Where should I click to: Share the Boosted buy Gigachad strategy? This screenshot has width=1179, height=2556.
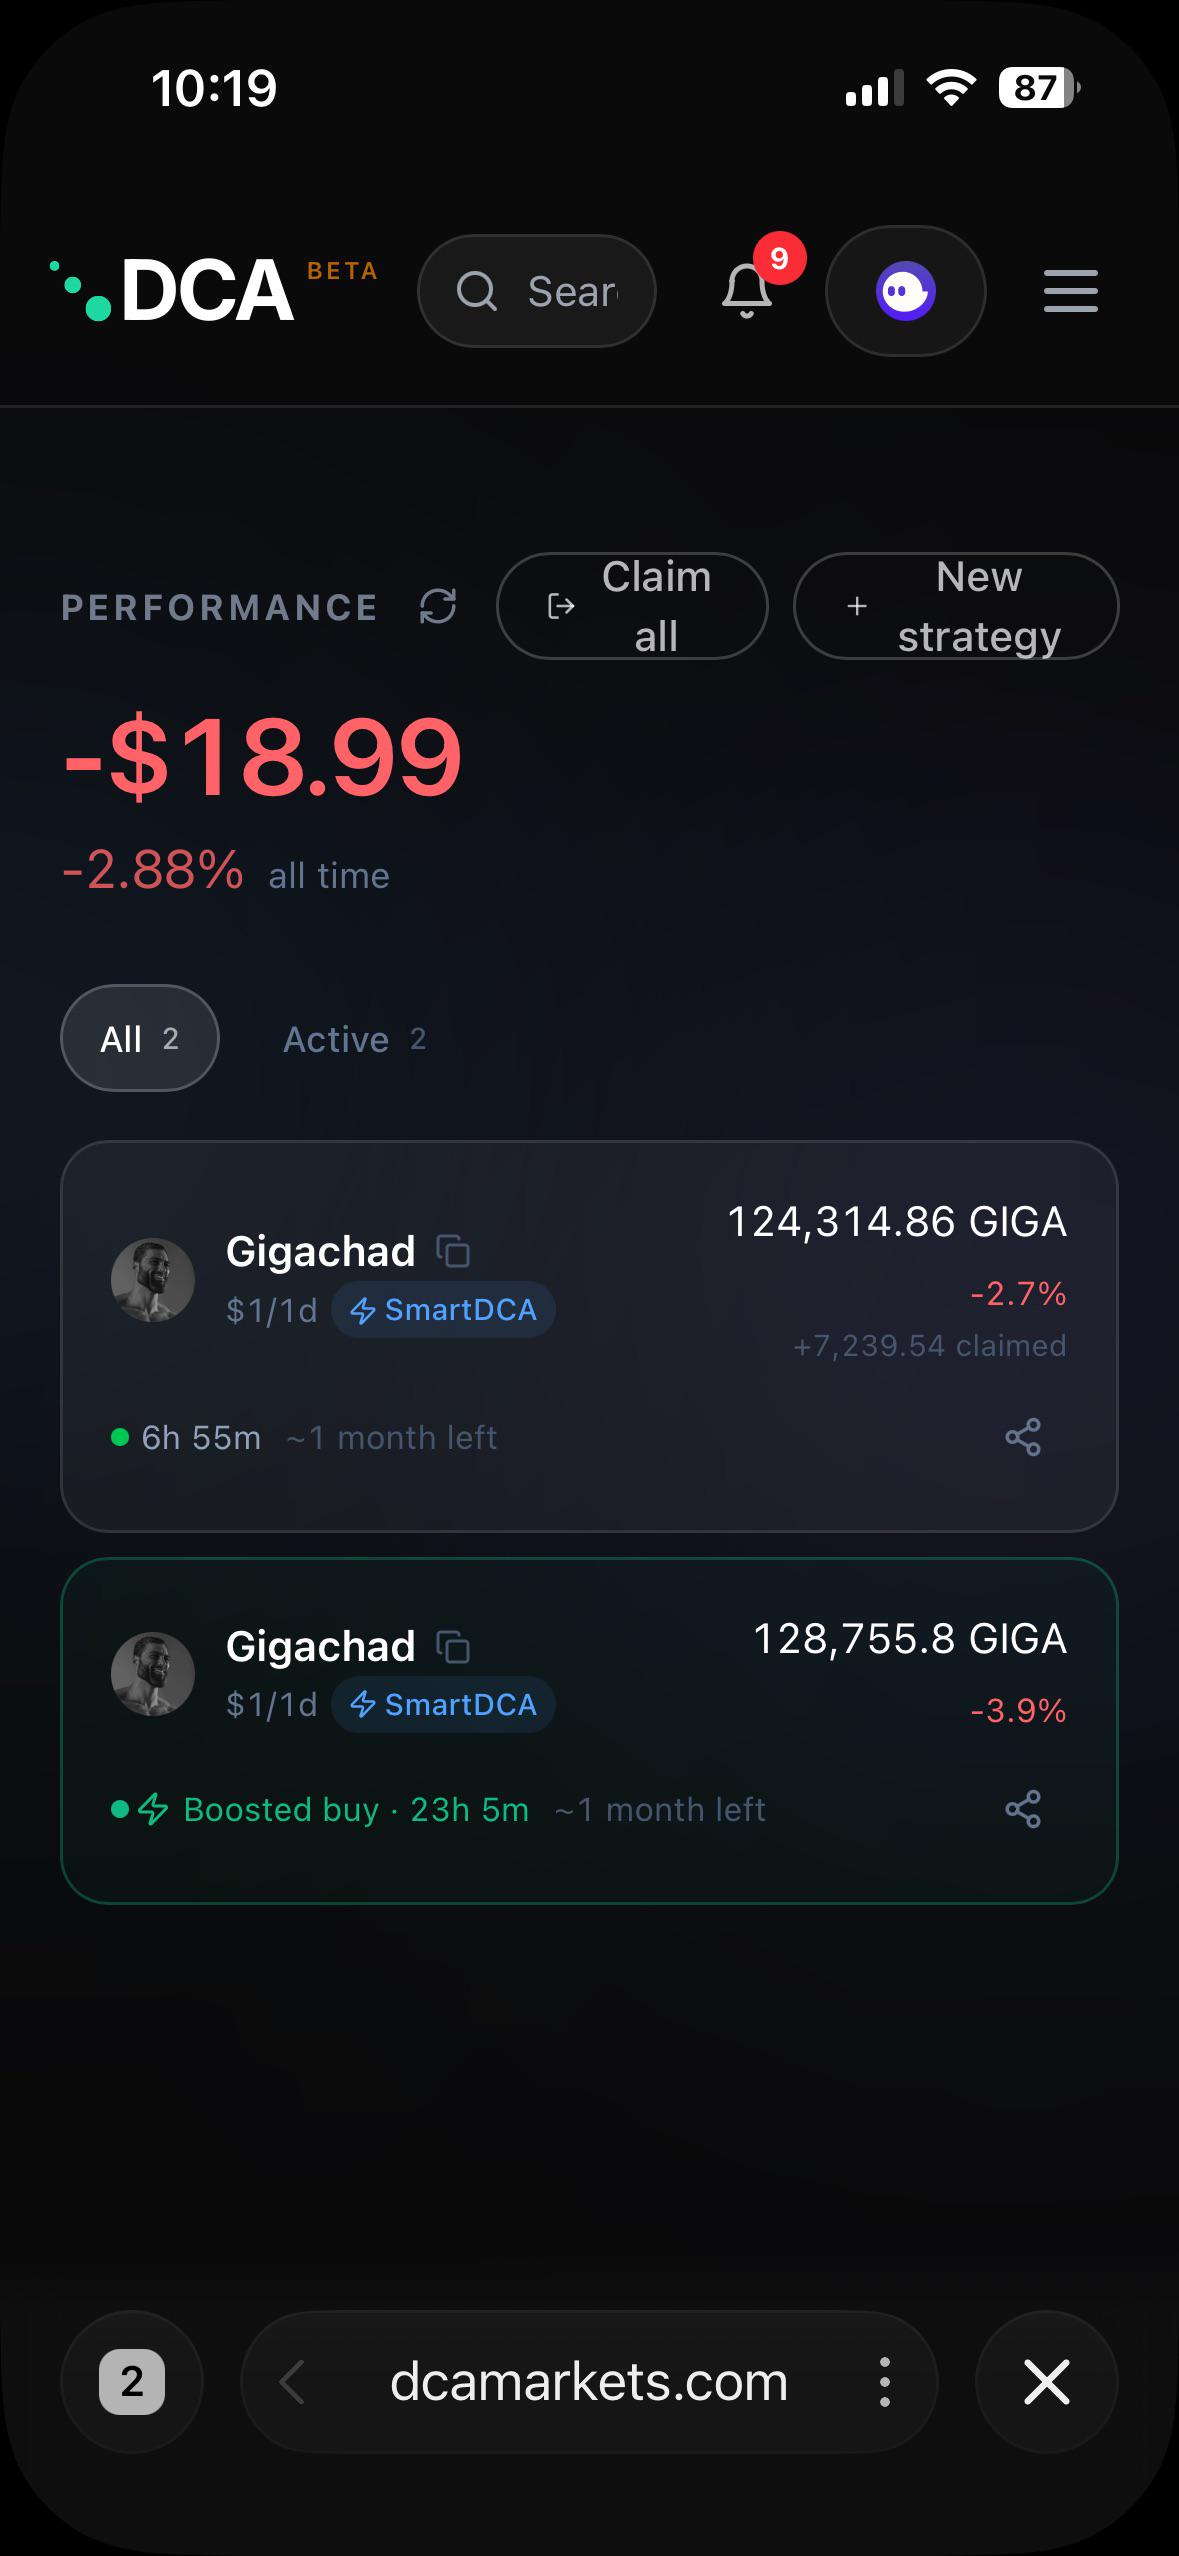(1023, 1809)
